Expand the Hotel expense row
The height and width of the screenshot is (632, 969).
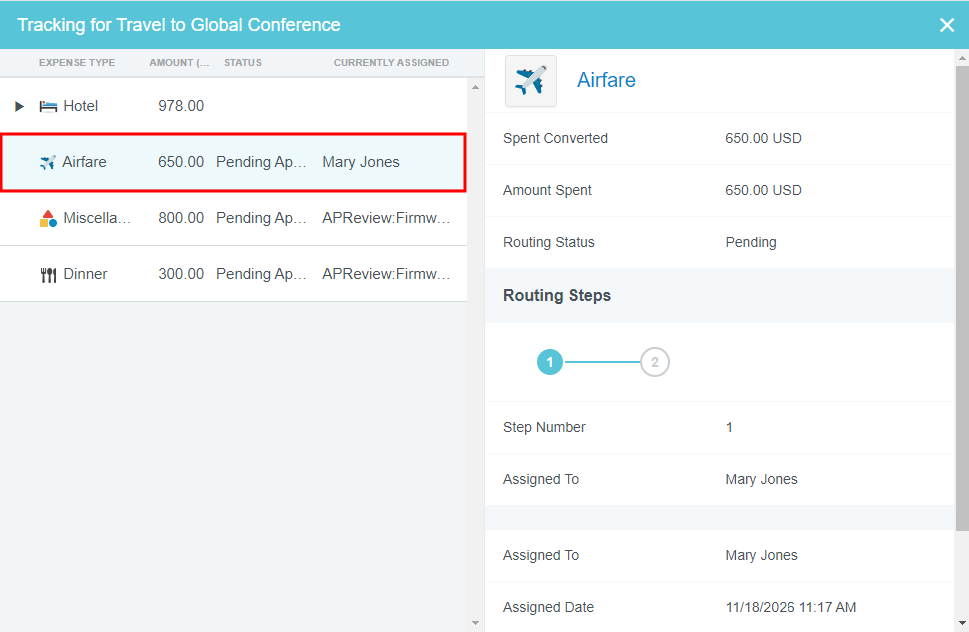click(x=19, y=106)
